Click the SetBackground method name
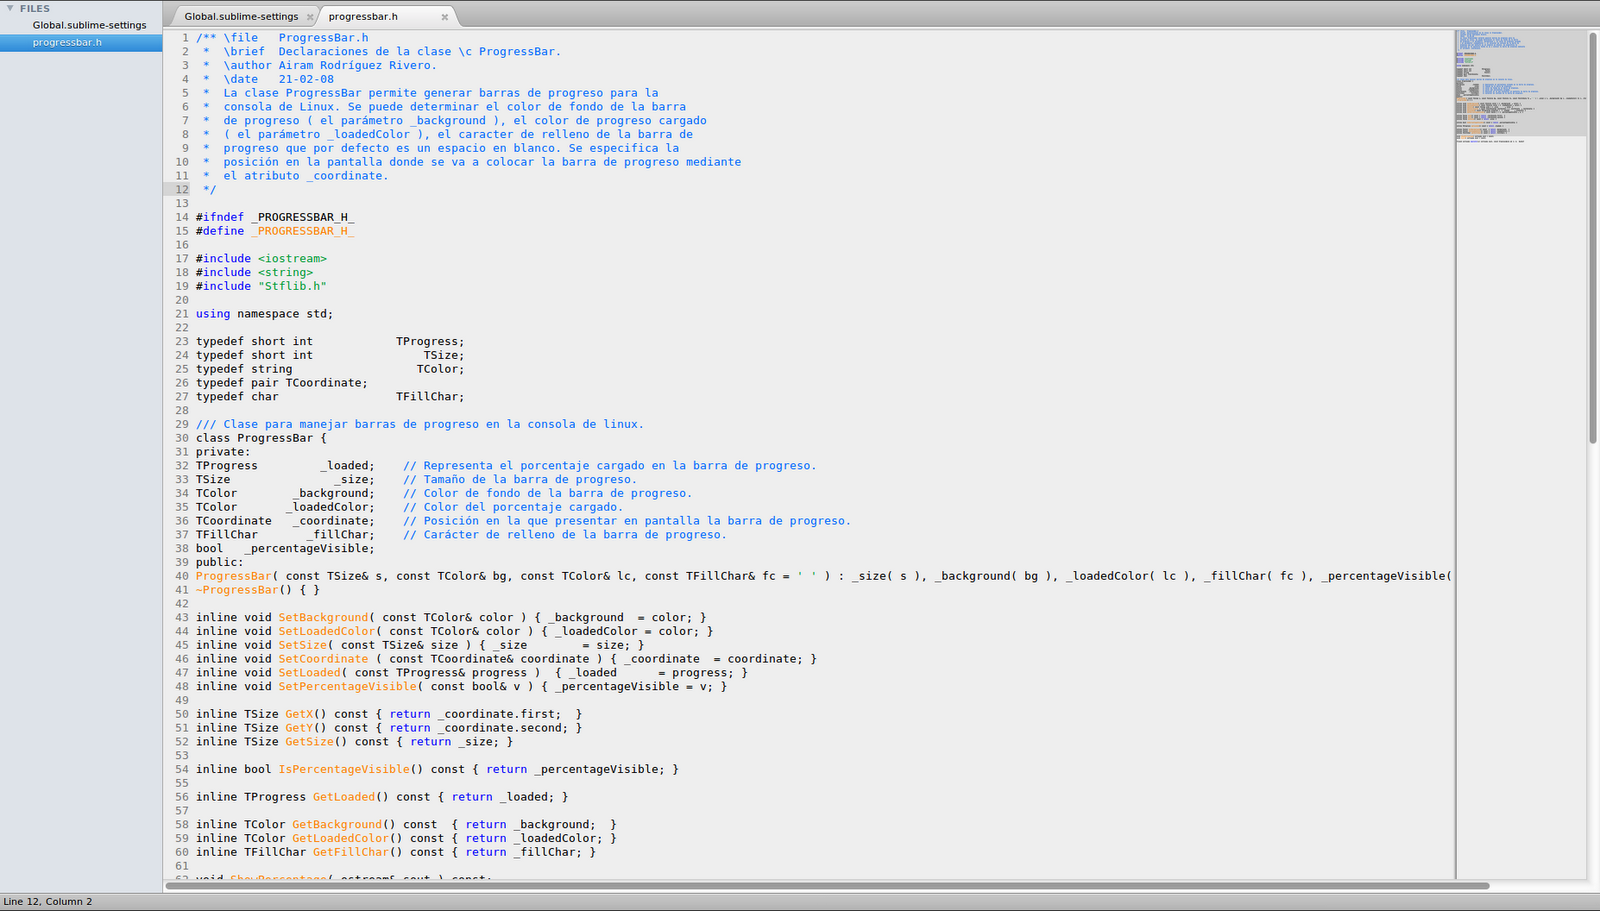The width and height of the screenshot is (1600, 911). click(x=321, y=617)
